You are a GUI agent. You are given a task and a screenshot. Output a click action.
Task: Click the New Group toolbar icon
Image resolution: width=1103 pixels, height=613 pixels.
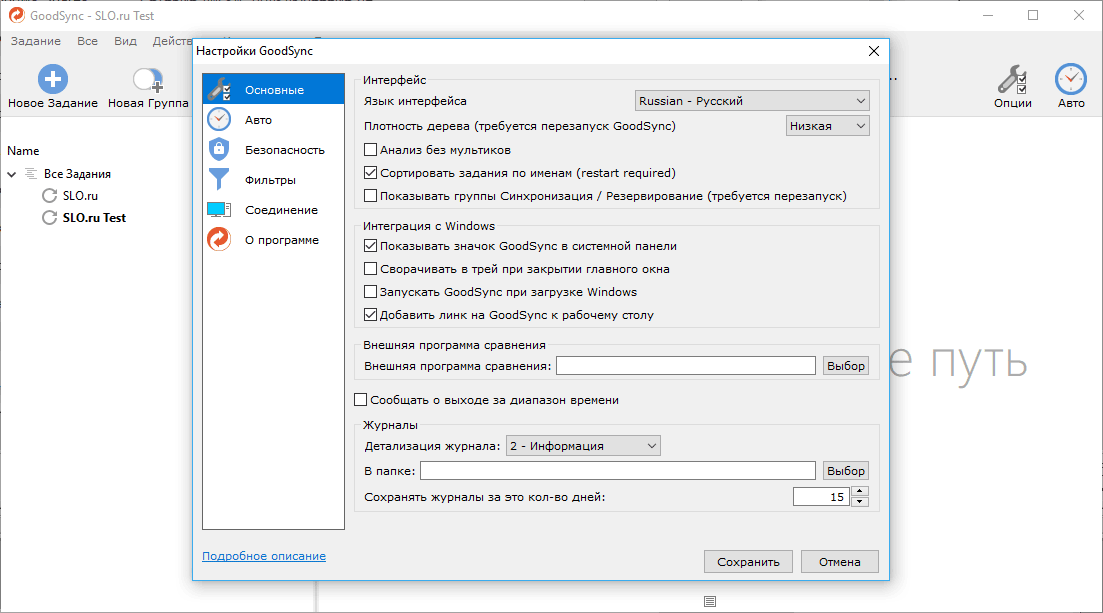coord(148,80)
